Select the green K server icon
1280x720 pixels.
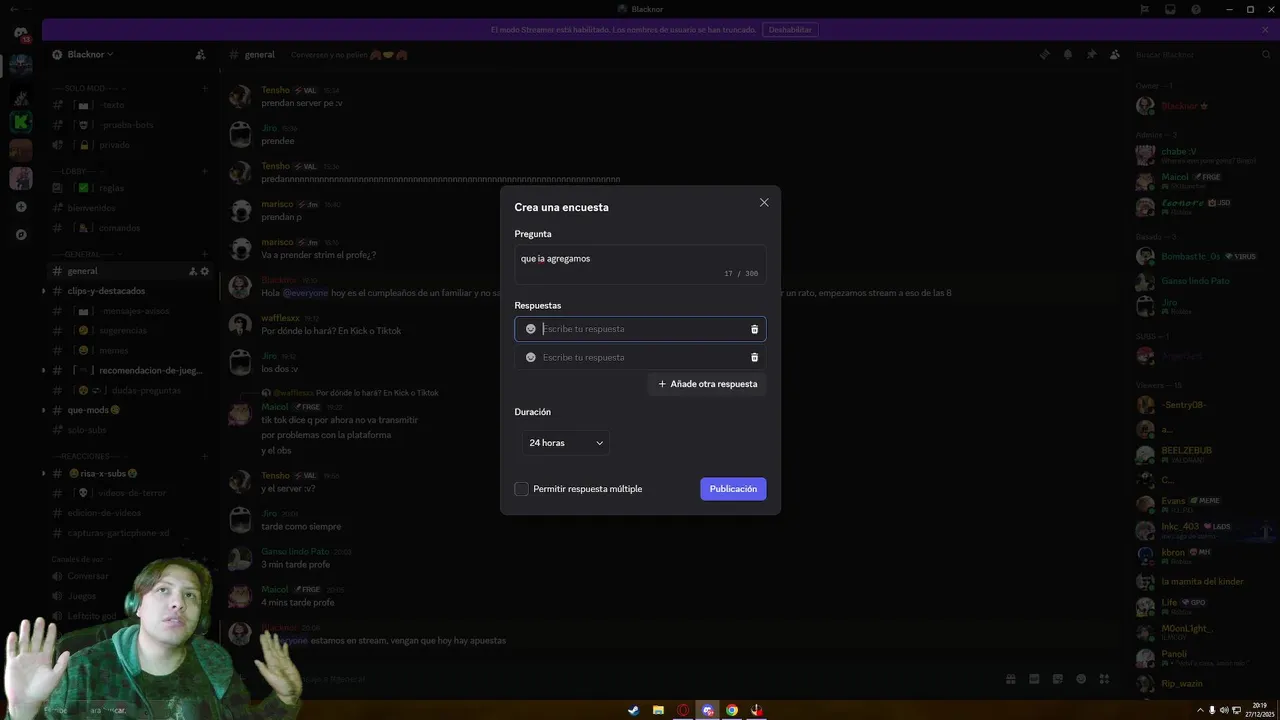tap(20, 122)
